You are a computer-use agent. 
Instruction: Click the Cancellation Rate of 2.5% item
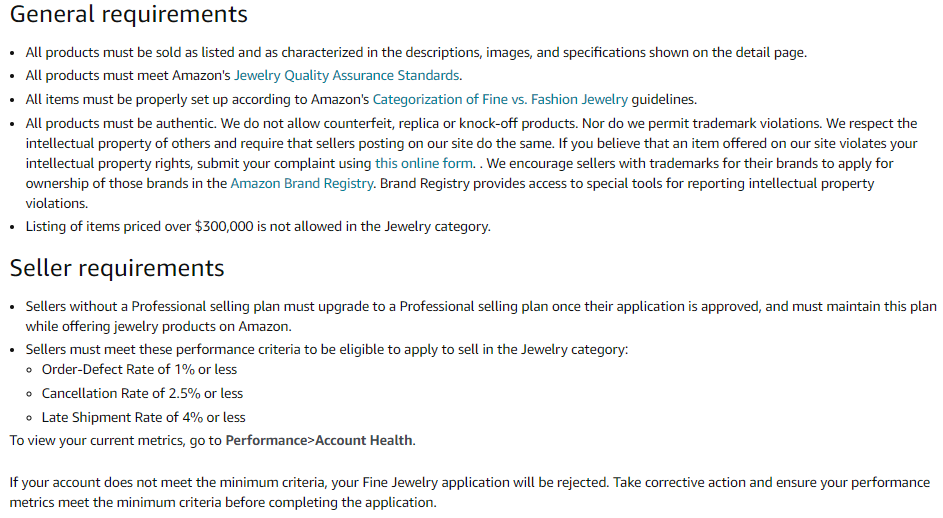(142, 393)
